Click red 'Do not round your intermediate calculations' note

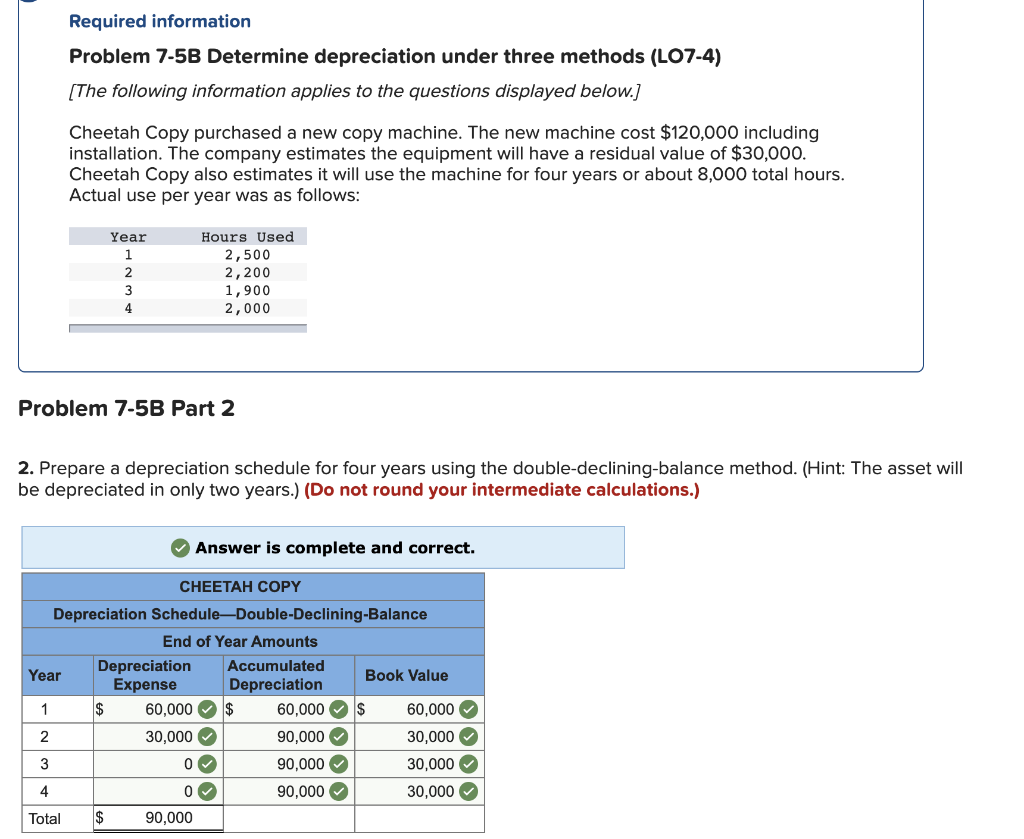coord(502,490)
